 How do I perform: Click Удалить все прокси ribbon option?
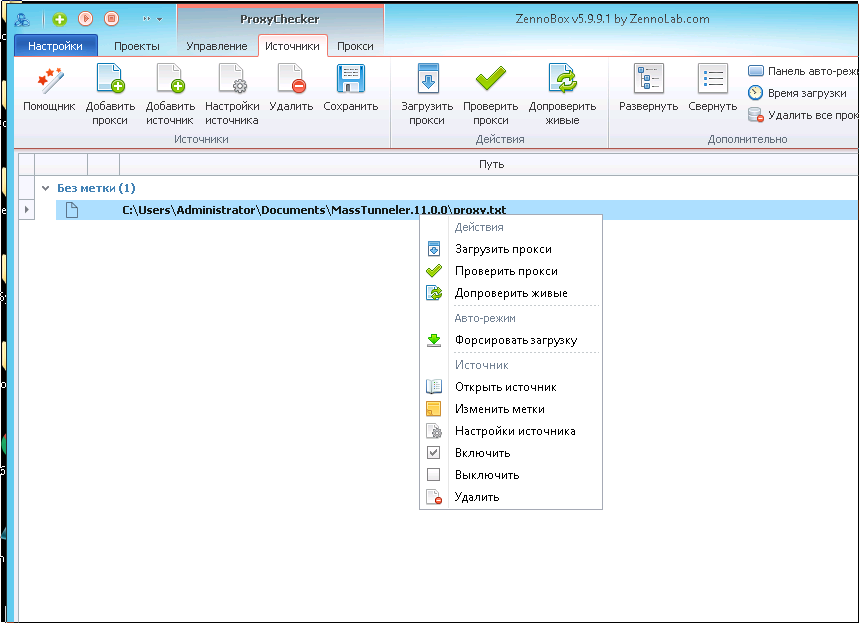(x=803, y=115)
